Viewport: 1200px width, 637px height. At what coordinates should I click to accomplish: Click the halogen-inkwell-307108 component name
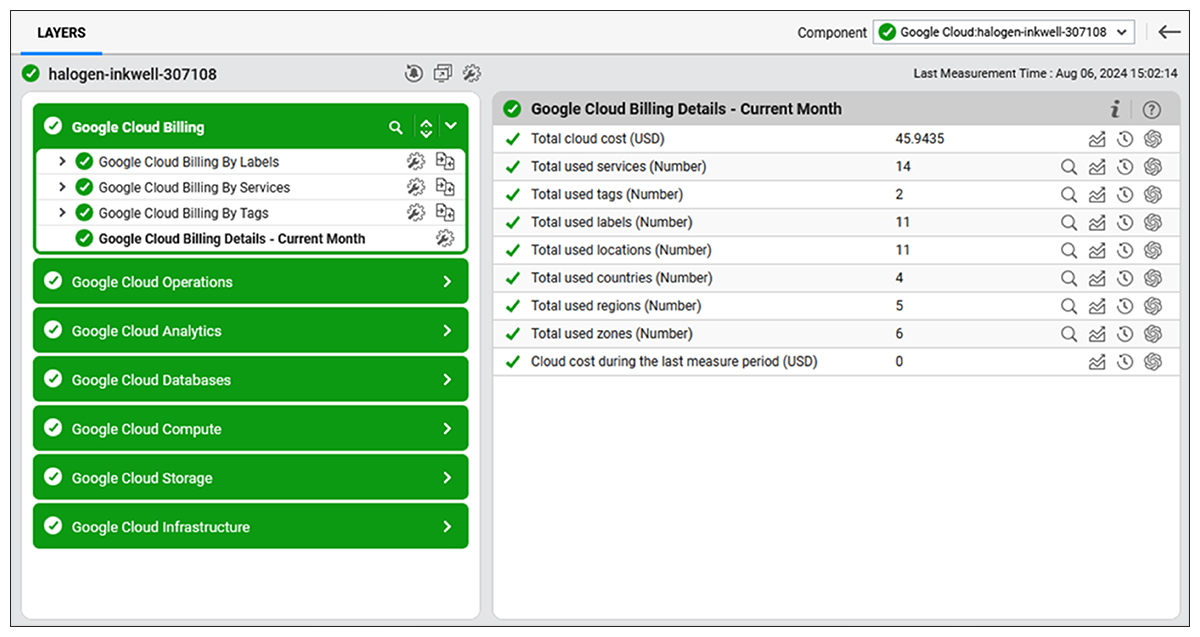pyautogui.click(x=132, y=74)
